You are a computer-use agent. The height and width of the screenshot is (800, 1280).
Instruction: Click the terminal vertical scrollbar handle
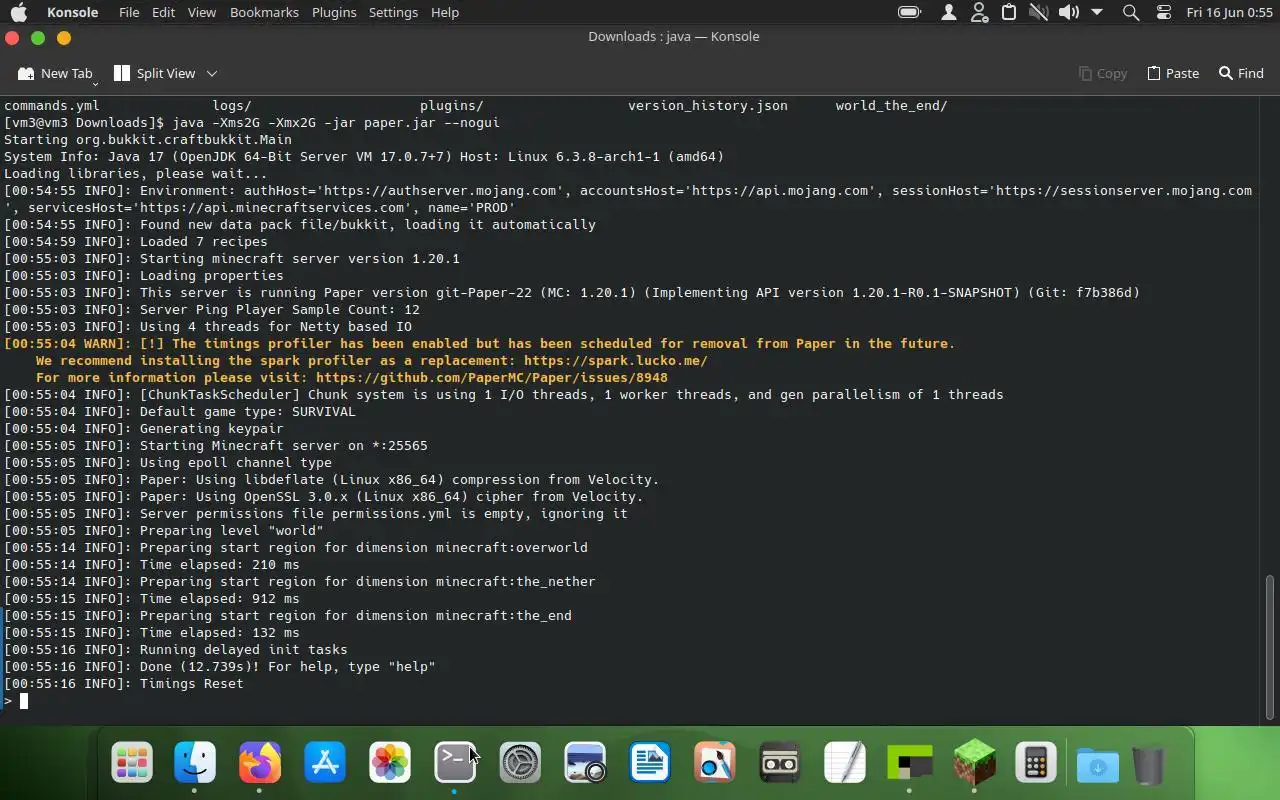[x=1271, y=646]
